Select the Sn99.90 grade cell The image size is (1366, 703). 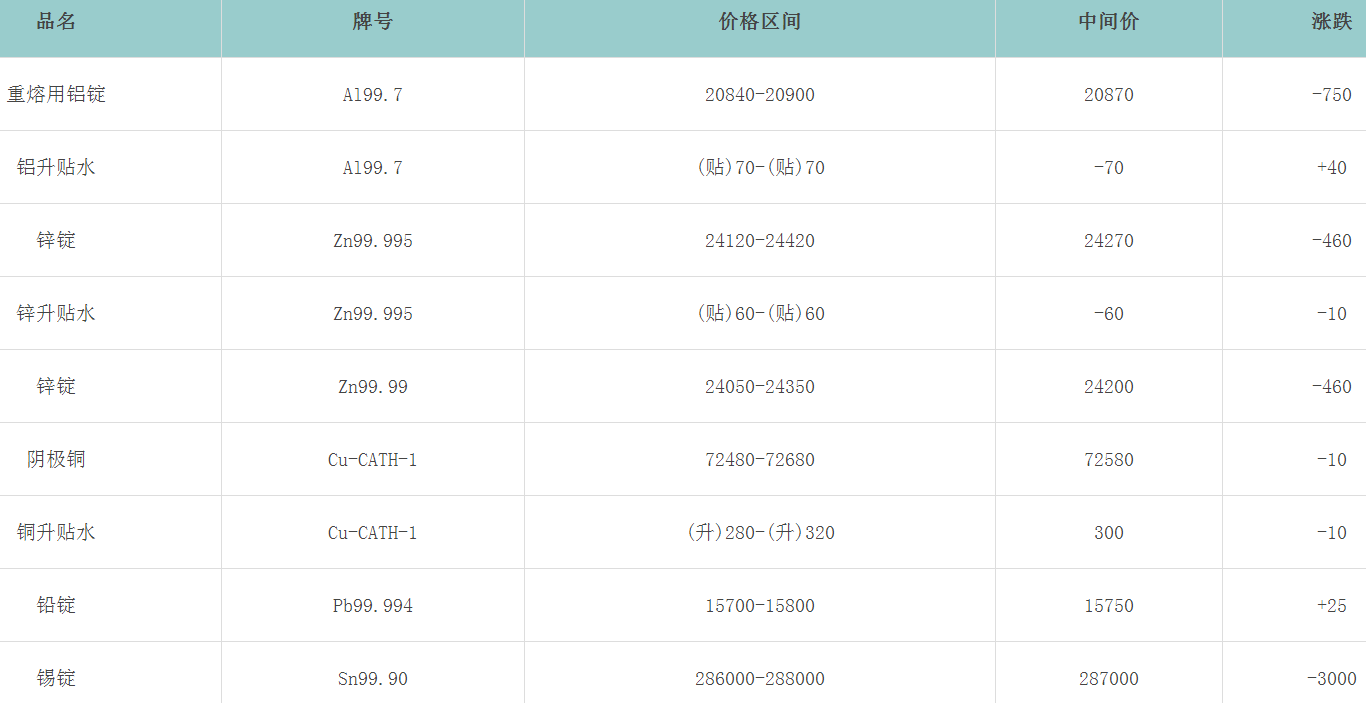(x=372, y=679)
